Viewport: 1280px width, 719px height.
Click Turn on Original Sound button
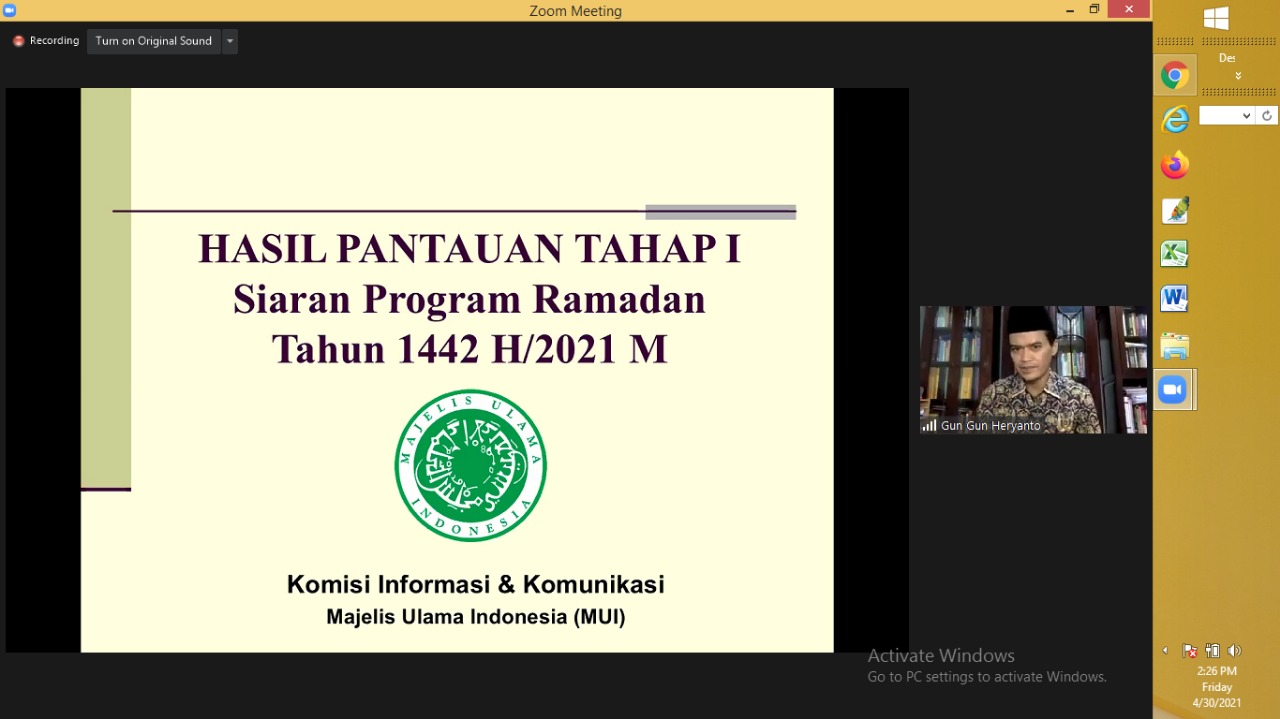[x=153, y=41]
